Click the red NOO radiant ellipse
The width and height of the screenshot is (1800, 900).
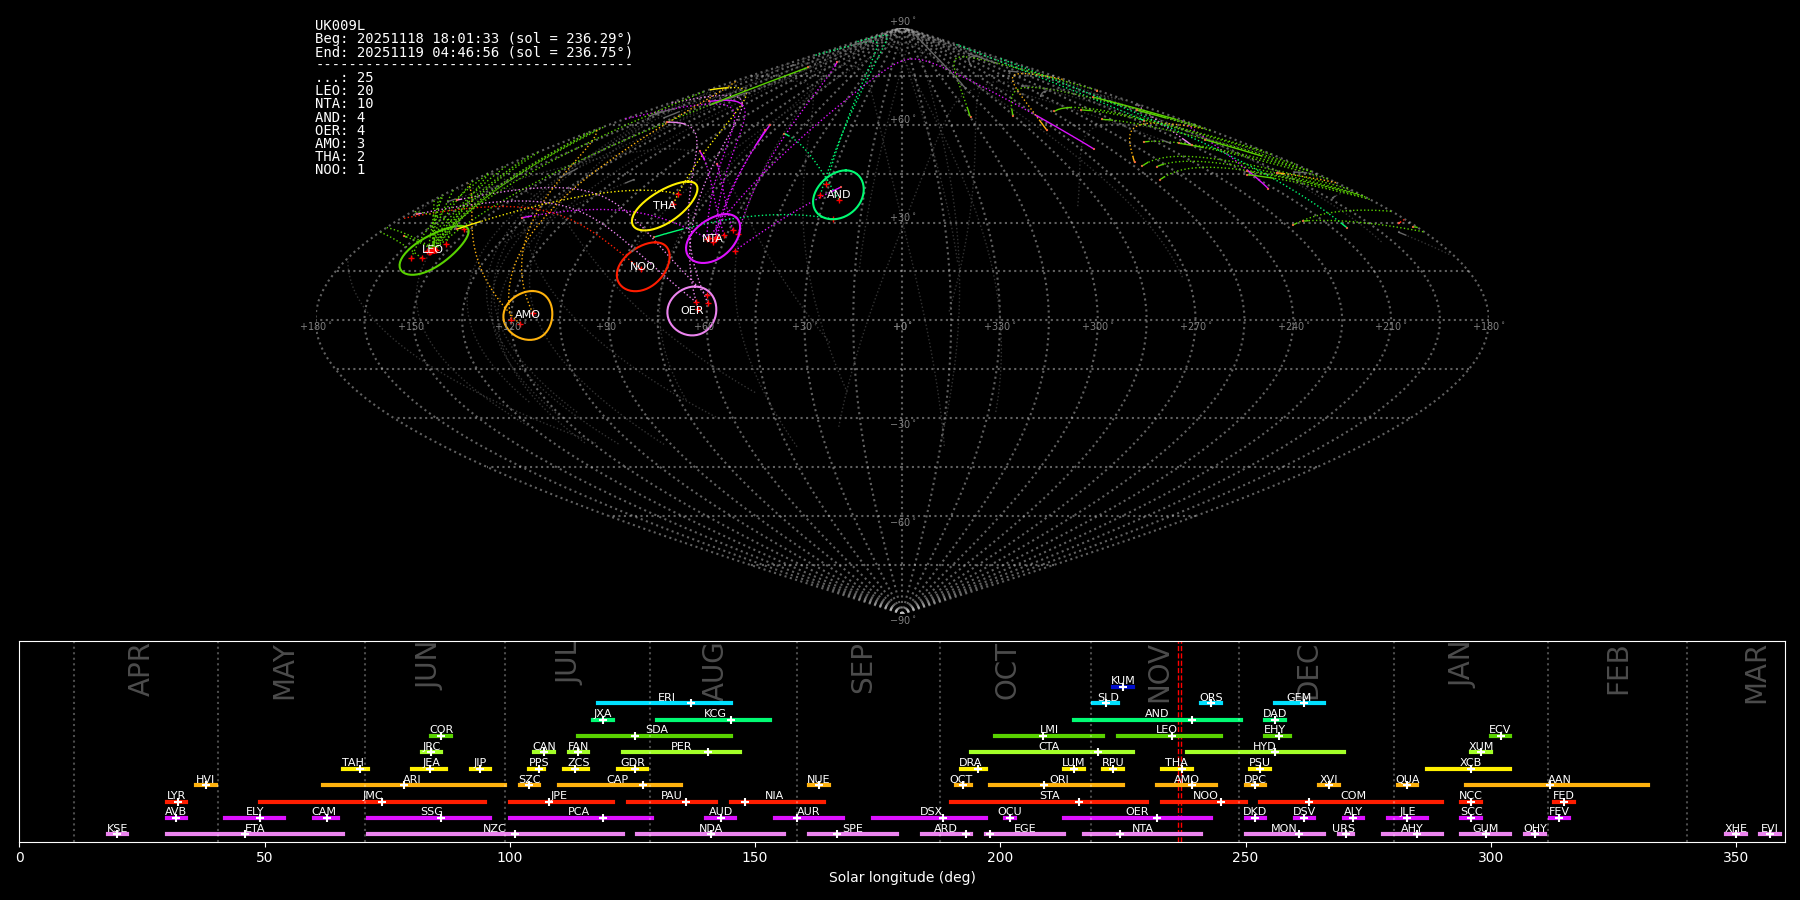[x=643, y=267]
